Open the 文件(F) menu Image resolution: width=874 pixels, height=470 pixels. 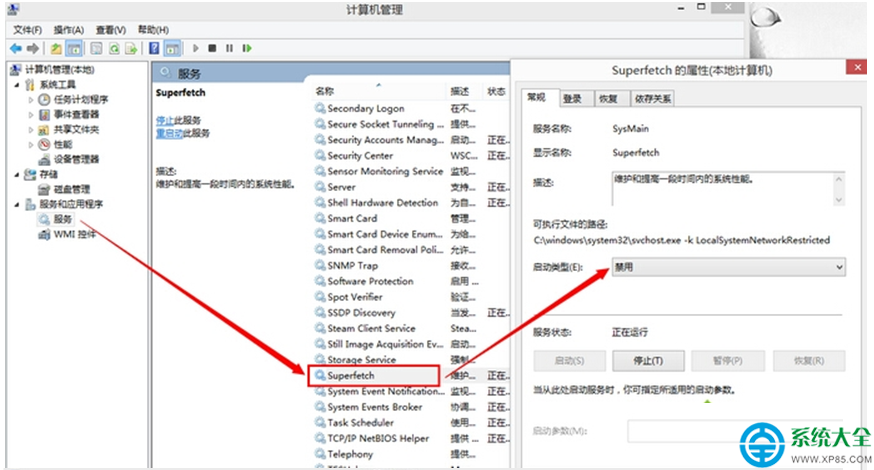coord(27,30)
